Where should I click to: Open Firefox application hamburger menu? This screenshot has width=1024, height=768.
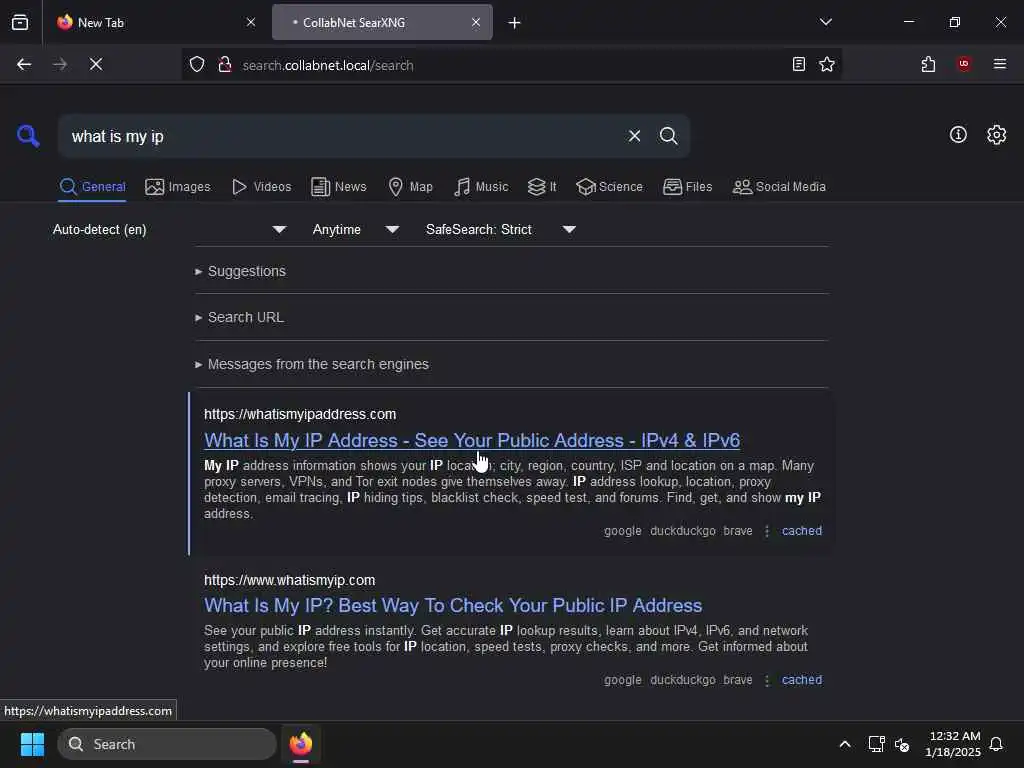pyautogui.click(x=1000, y=64)
